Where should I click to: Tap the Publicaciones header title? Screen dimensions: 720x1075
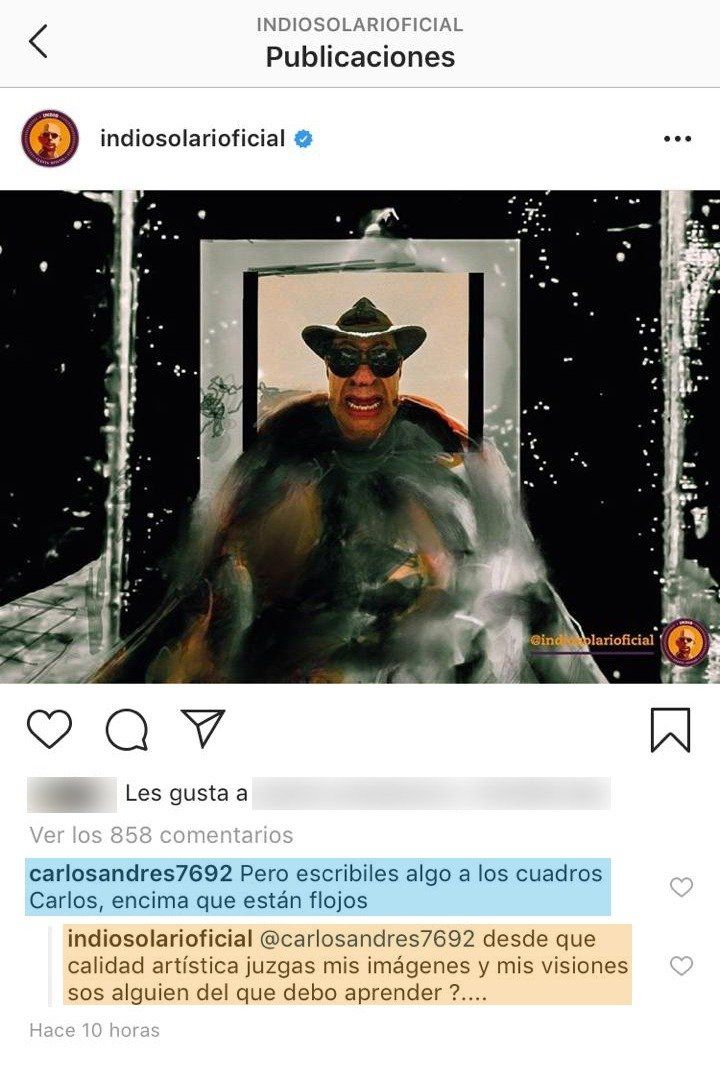[x=360, y=57]
